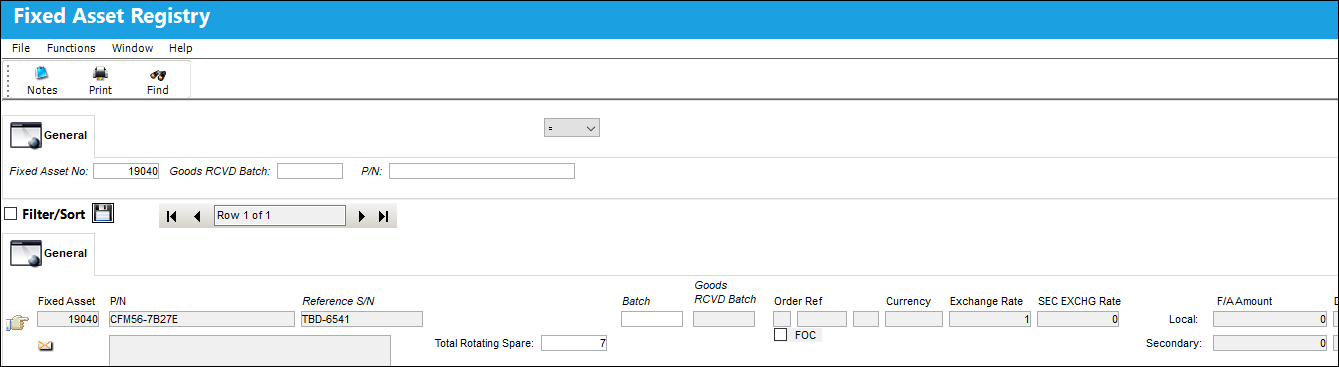The image size is (1339, 367).
Task: Go to last row arrow
Action: click(x=383, y=216)
